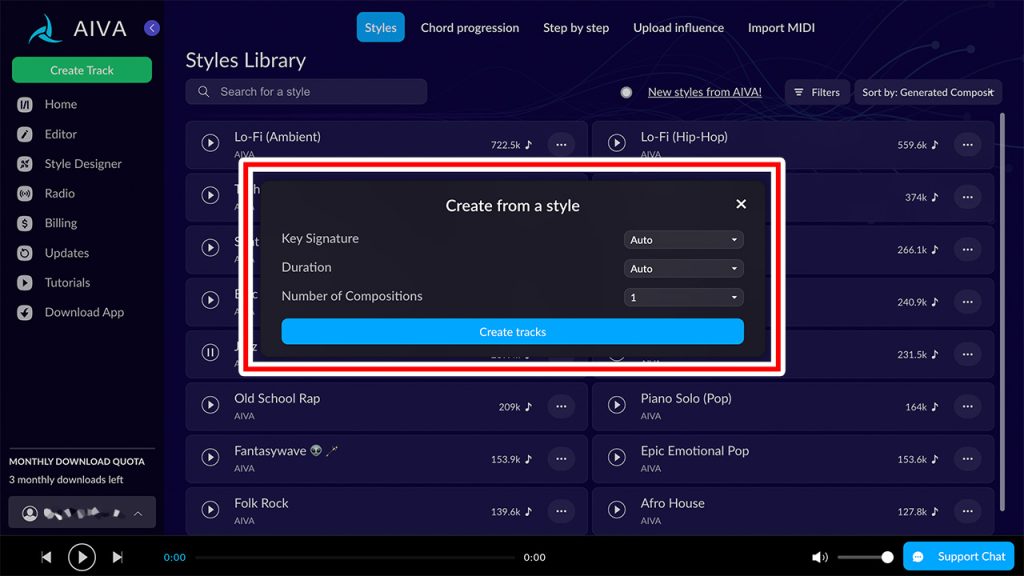Toggle the New styles from AIVA radio
The image size is (1024, 576).
pos(626,92)
